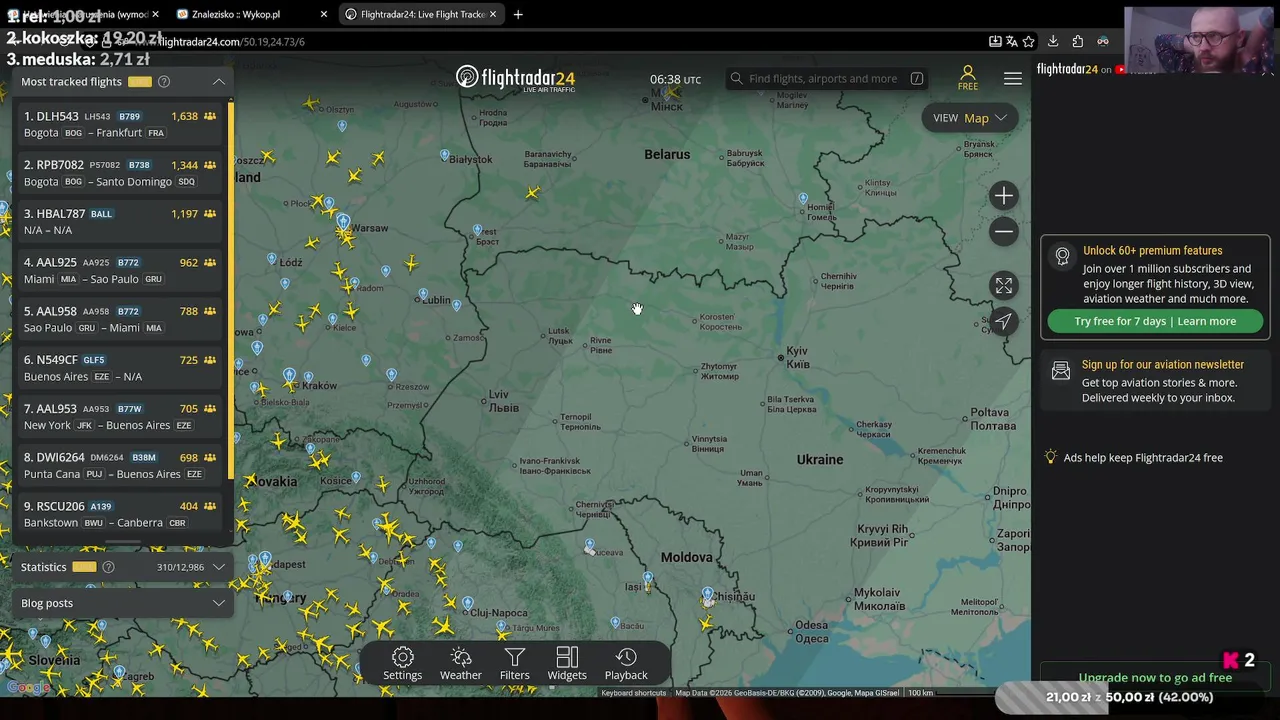
Task: Click the browser address bar URL
Action: [x=230, y=42]
